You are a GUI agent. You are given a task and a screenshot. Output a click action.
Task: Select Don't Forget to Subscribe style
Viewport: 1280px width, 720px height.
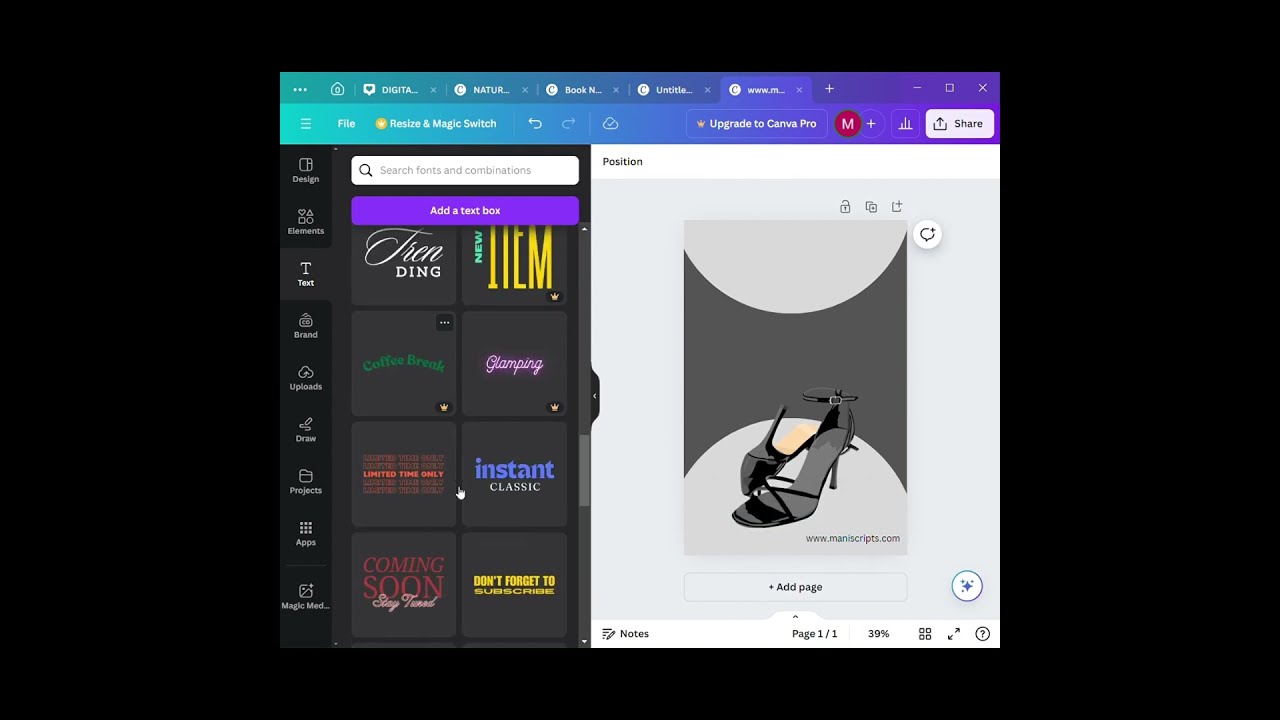(514, 585)
